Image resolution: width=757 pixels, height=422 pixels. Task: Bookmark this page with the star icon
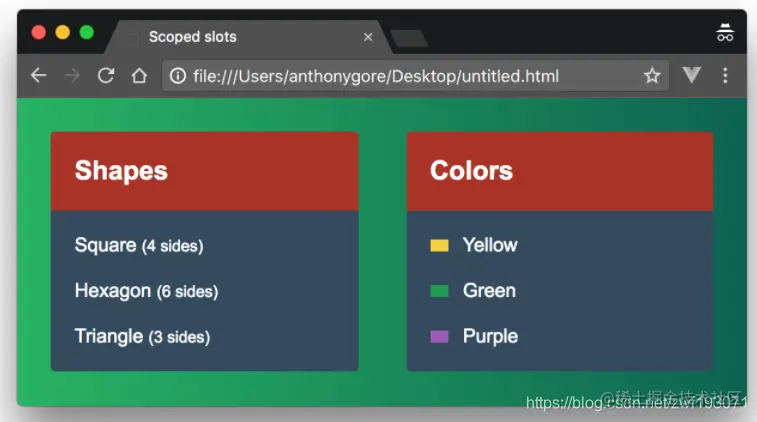point(652,75)
